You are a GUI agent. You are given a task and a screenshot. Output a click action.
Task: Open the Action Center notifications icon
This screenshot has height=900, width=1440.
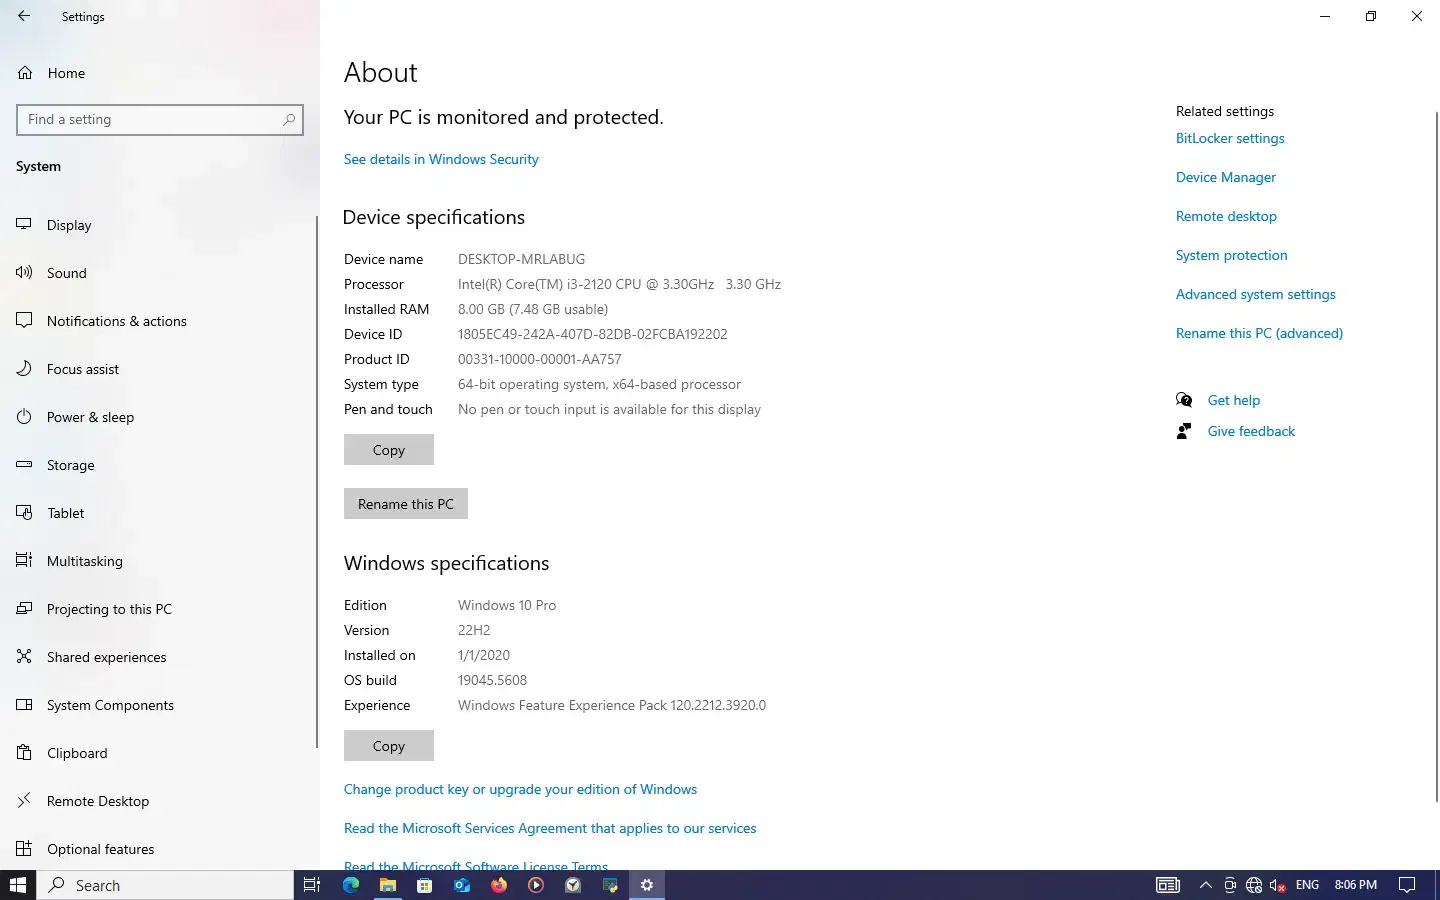coord(1407,885)
